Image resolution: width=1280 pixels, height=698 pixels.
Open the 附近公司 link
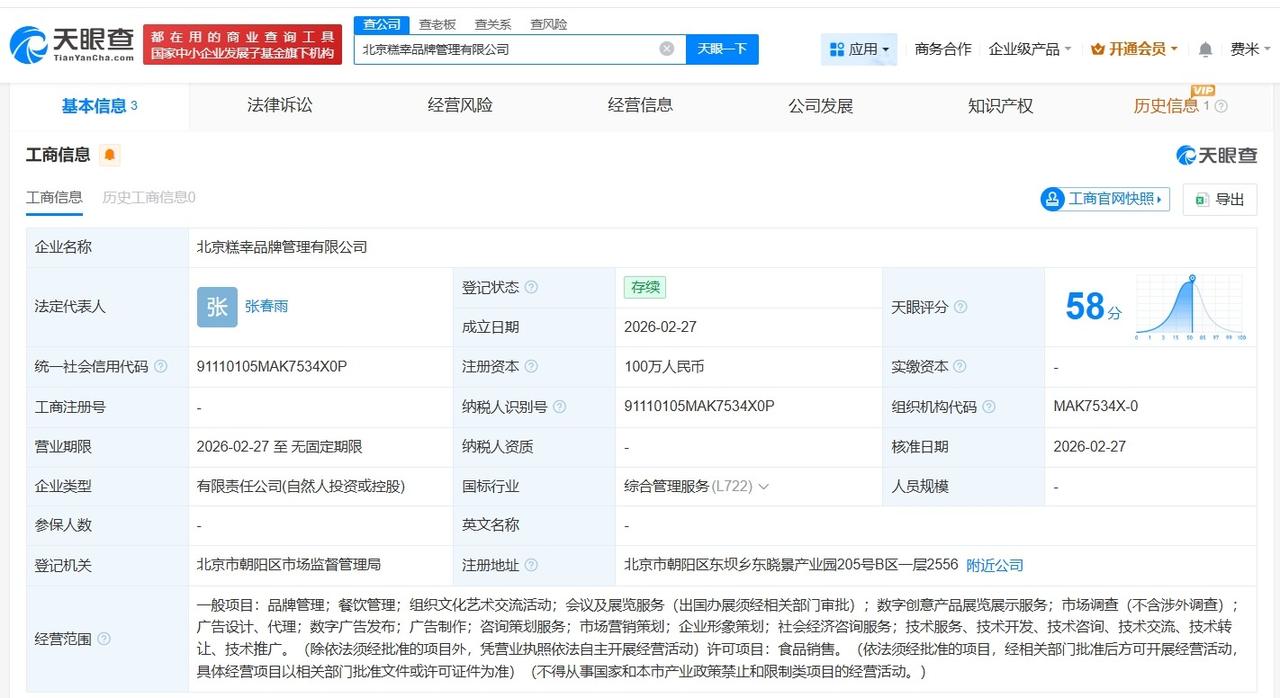pos(994,565)
